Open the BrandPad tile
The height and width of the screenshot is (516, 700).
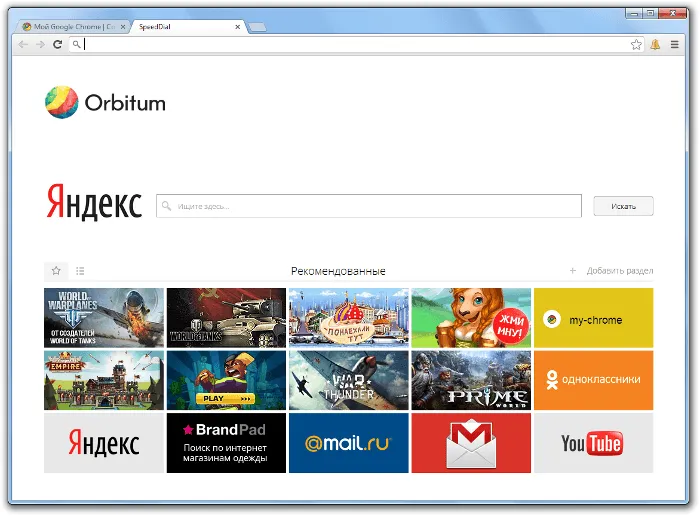pos(226,443)
